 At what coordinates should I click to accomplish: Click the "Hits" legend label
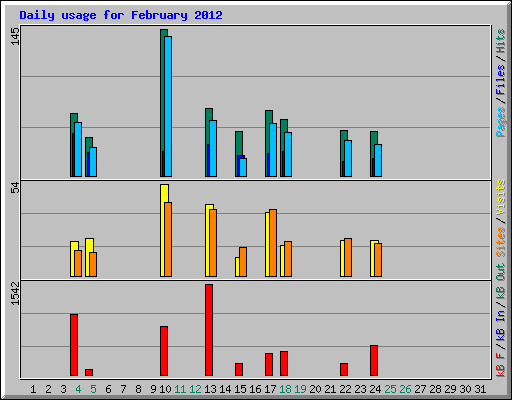pyautogui.click(x=501, y=41)
